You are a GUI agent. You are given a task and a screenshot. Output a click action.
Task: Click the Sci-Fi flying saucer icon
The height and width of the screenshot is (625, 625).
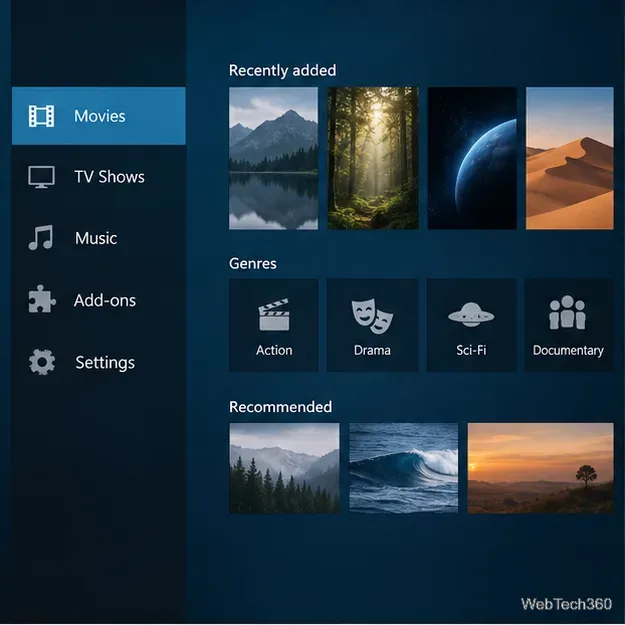point(471,314)
